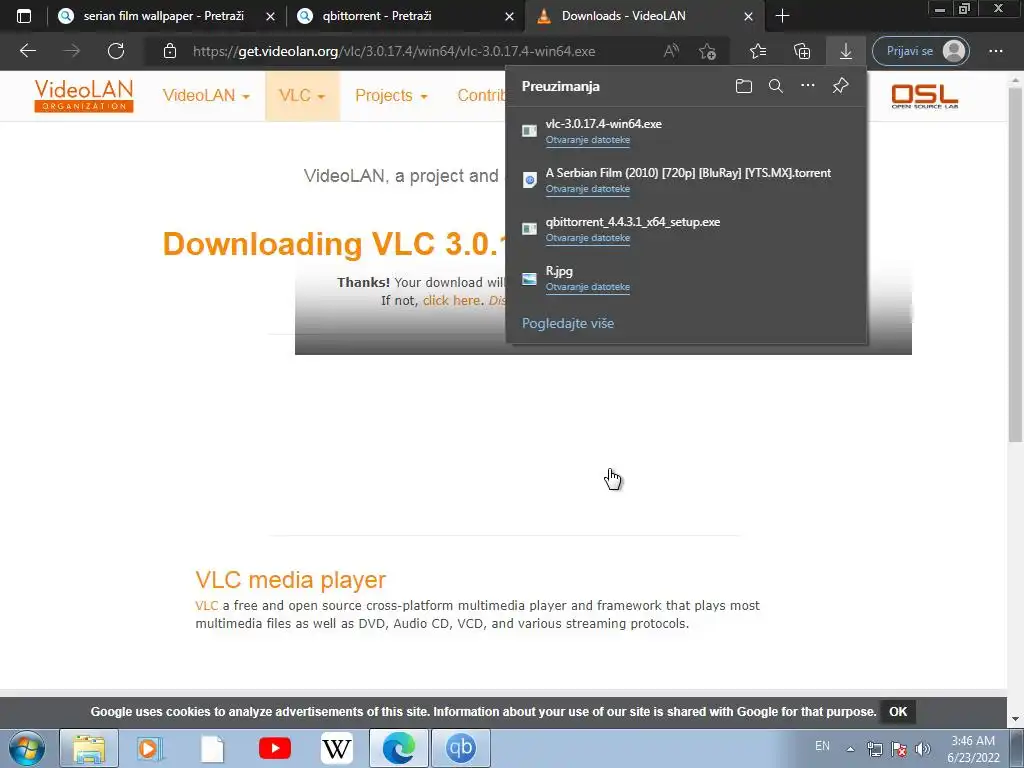Select qbittorrent_4.4.3.1_x64_setup.exe entry
Viewport: 1024px width, 768px height.
(686, 229)
